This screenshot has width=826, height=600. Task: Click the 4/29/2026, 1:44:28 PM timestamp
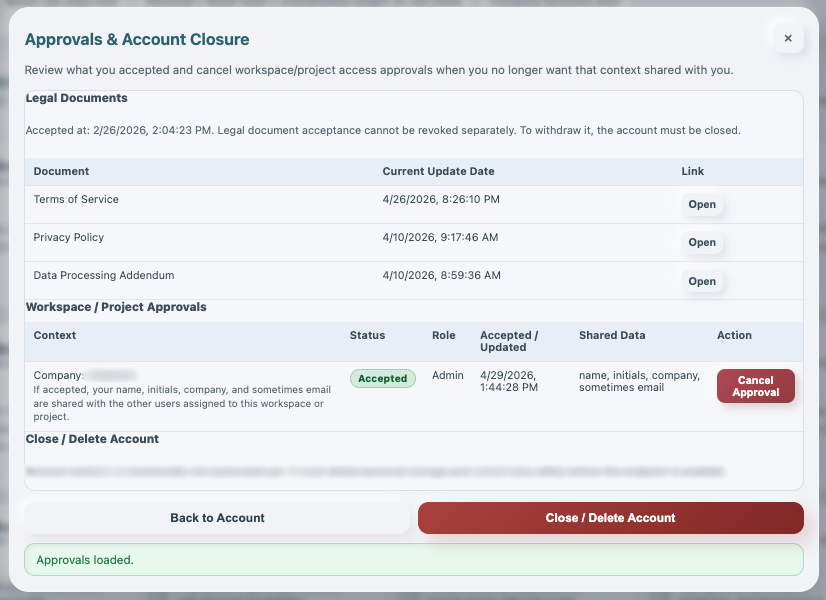pyautogui.click(x=509, y=381)
